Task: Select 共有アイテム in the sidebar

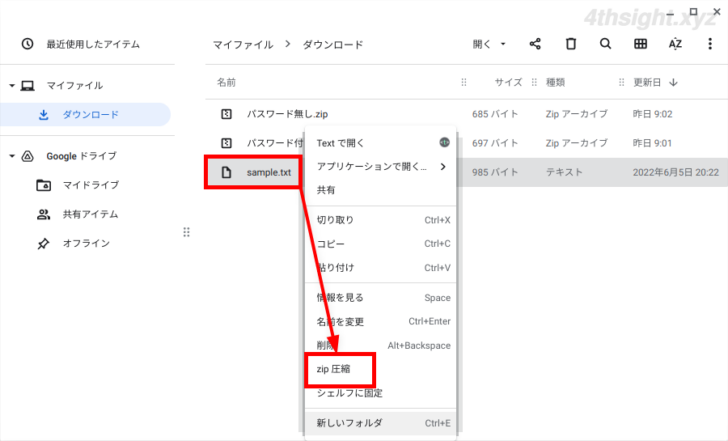Action: point(91,214)
